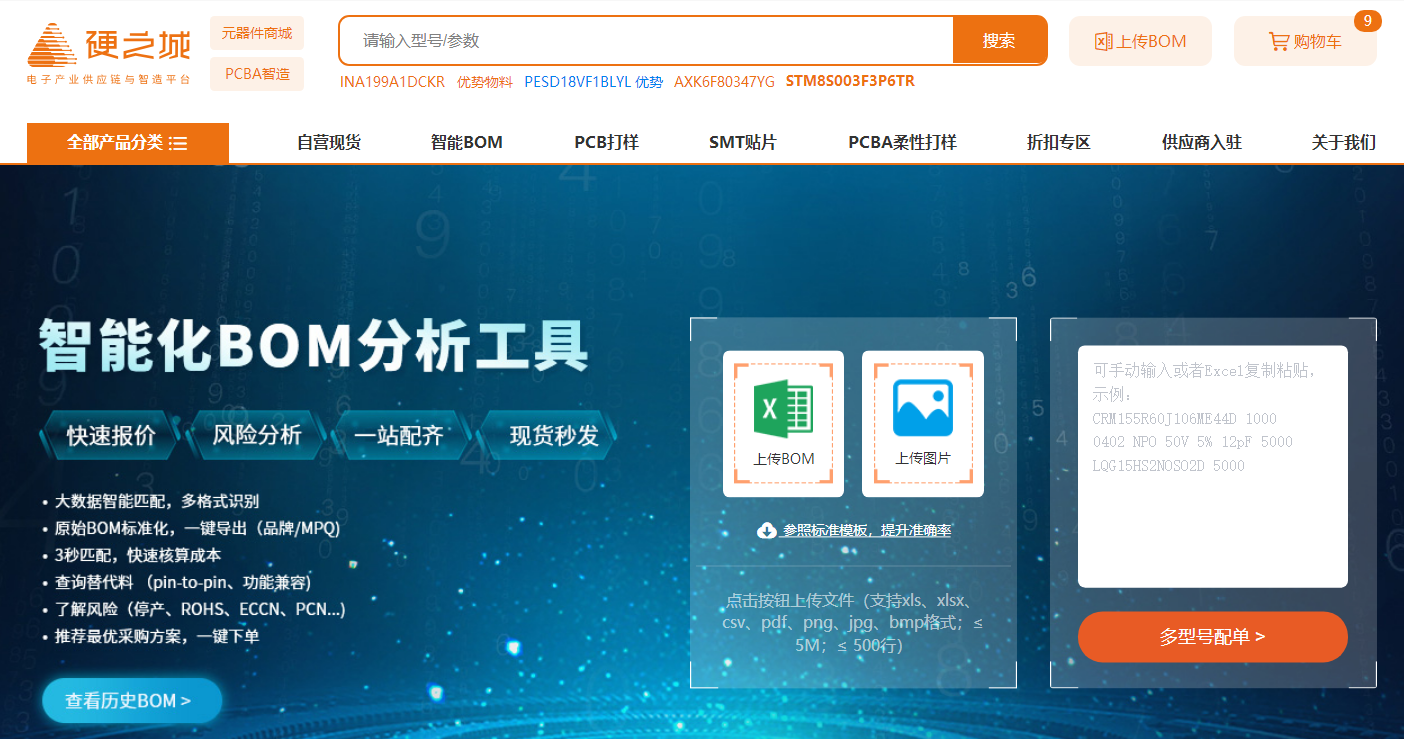Click the Excel 上传BOM icon
This screenshot has height=739, width=1404.
click(783, 408)
